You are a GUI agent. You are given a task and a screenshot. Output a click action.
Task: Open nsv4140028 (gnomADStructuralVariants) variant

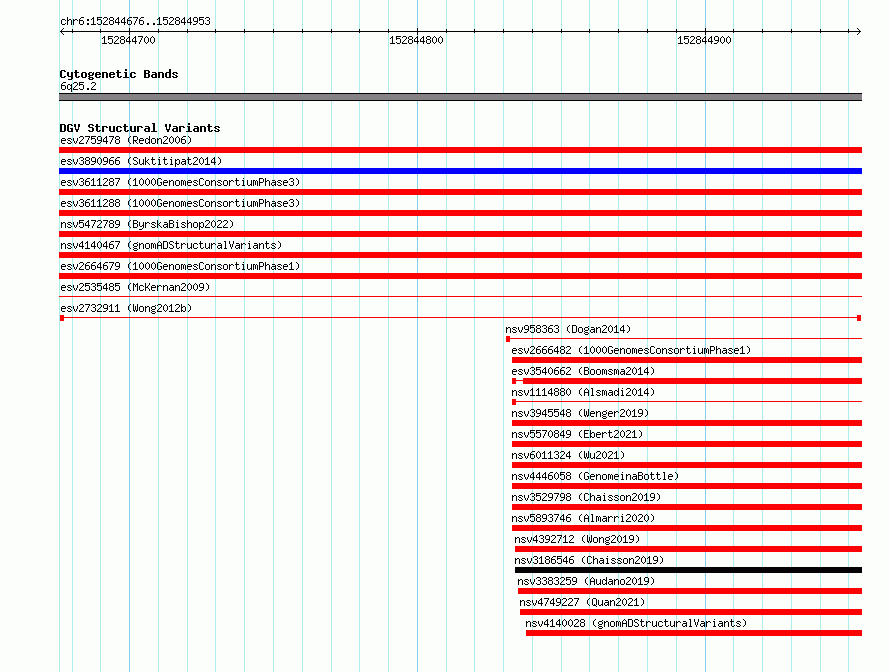click(636, 623)
